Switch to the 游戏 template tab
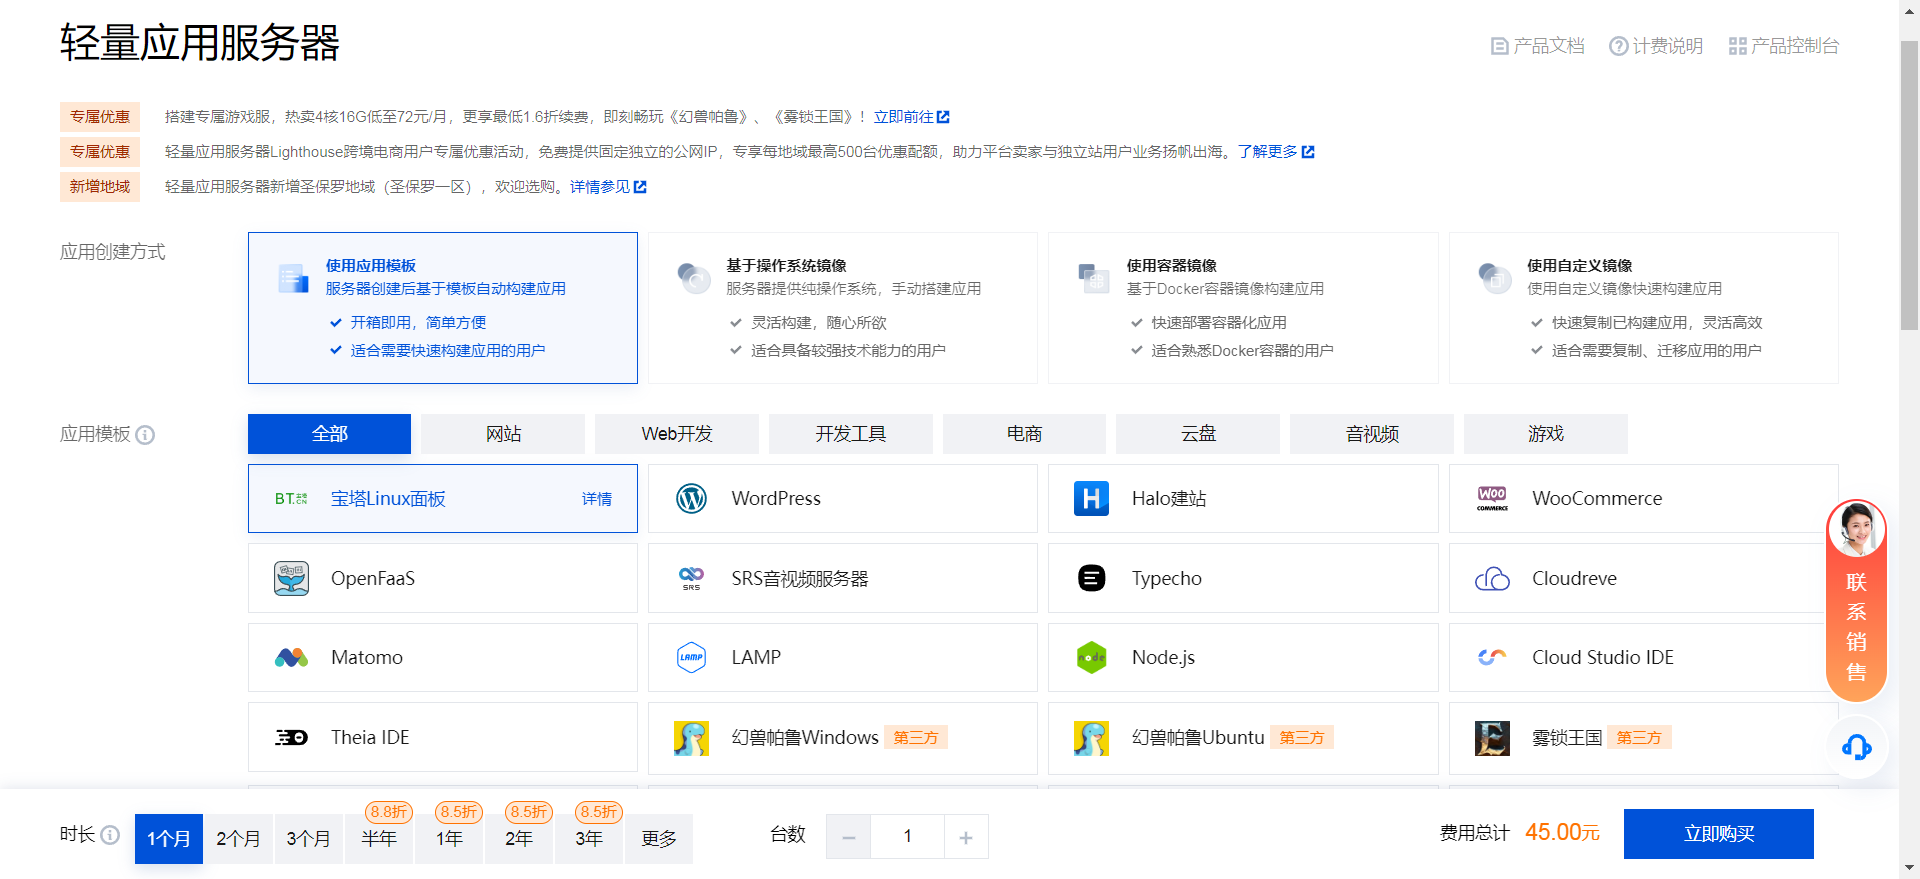This screenshot has width=1920, height=879. (1546, 434)
